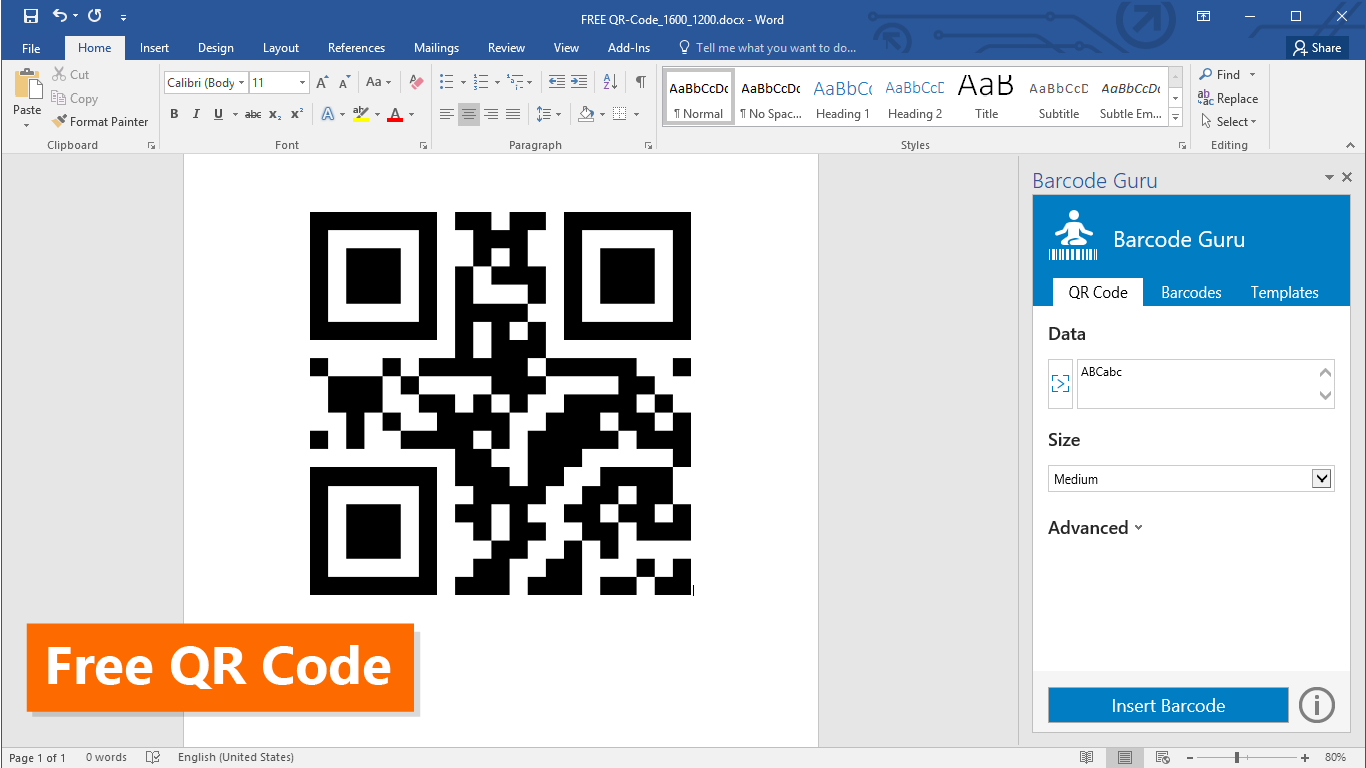Apply strikethrough formatting

pyautogui.click(x=252, y=114)
